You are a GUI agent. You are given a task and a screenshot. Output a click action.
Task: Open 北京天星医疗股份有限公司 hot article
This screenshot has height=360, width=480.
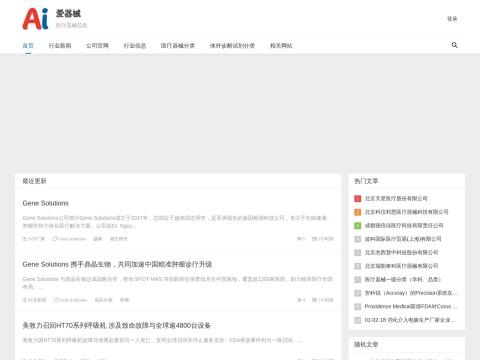[x=396, y=199]
